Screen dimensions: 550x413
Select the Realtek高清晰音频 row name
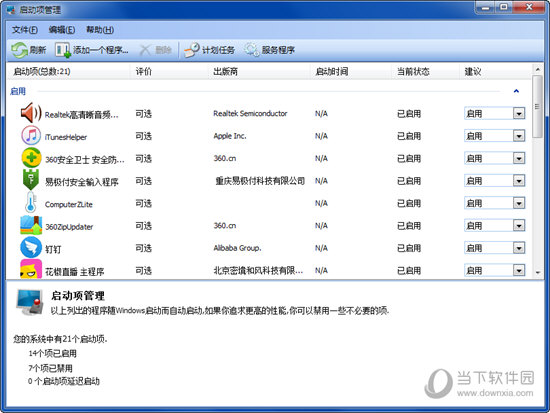(82, 115)
